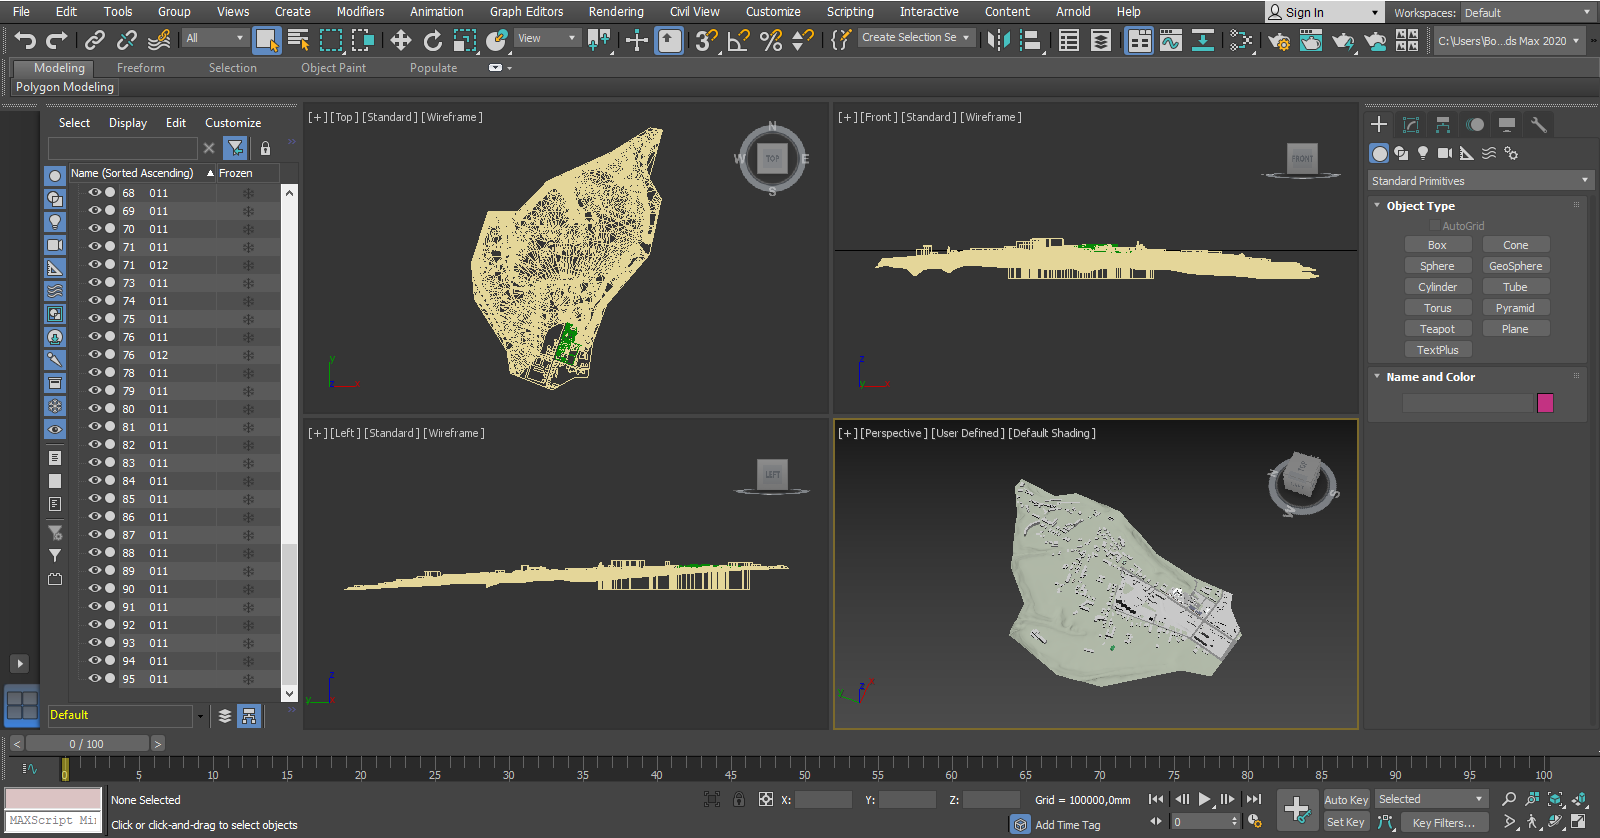The width and height of the screenshot is (1600, 838).
Task: Open the Hierarchy command panel tab
Action: (1443, 125)
